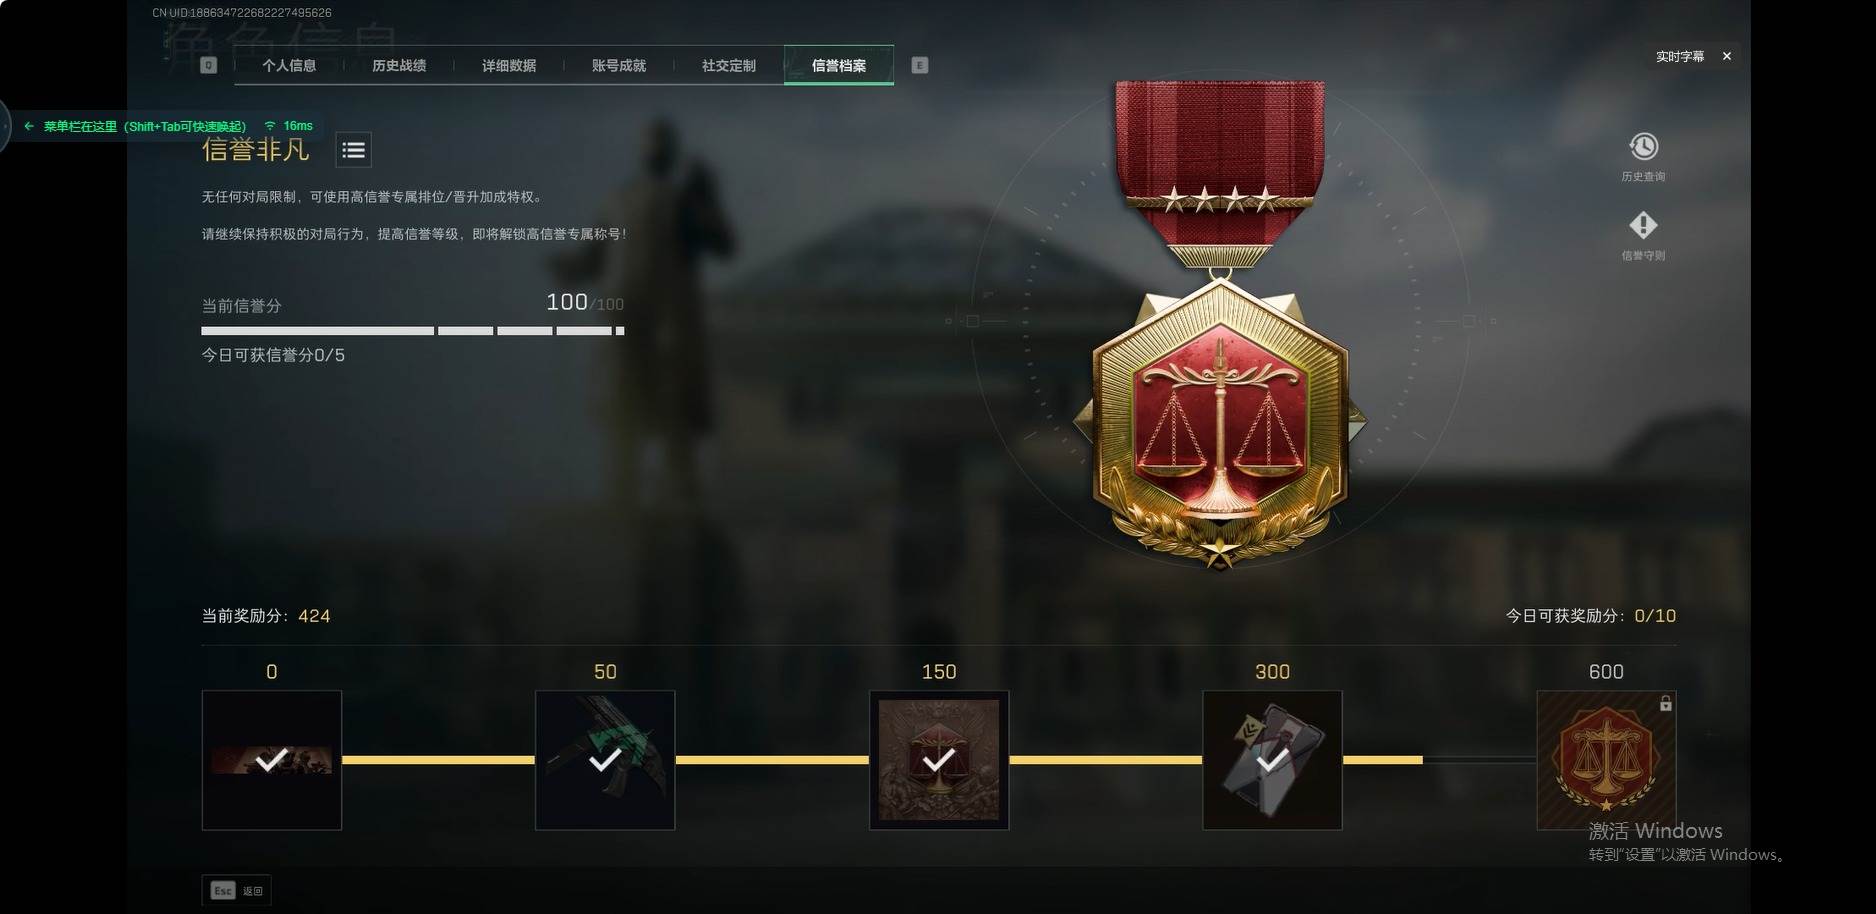Click the Esc 返回 back button
1876x914 pixels.
click(237, 890)
